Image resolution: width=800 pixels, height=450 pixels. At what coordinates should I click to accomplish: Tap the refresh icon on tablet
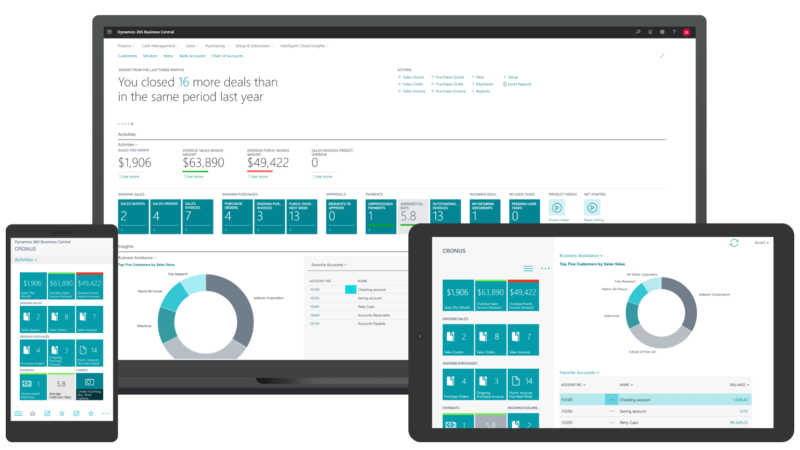pyautogui.click(x=734, y=243)
